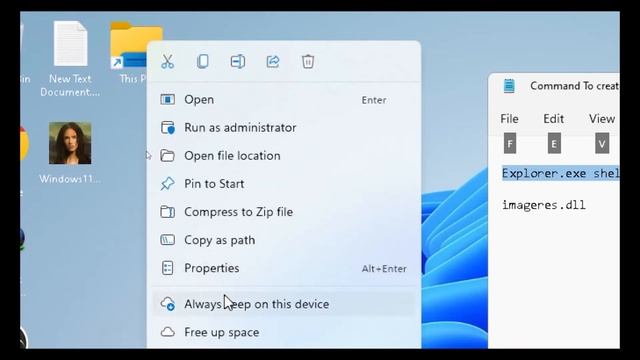Click the Command To creat Notepad window title
640x360 pixels.
click(575, 86)
